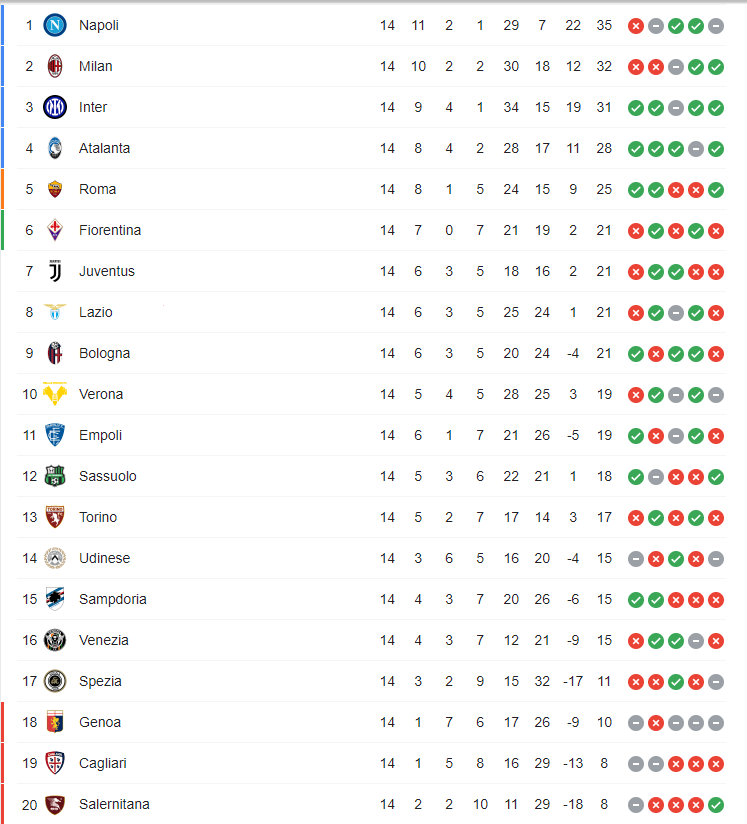The width and height of the screenshot is (747, 824).
Task: Click the Verona club badge
Action: pyautogui.click(x=55, y=394)
